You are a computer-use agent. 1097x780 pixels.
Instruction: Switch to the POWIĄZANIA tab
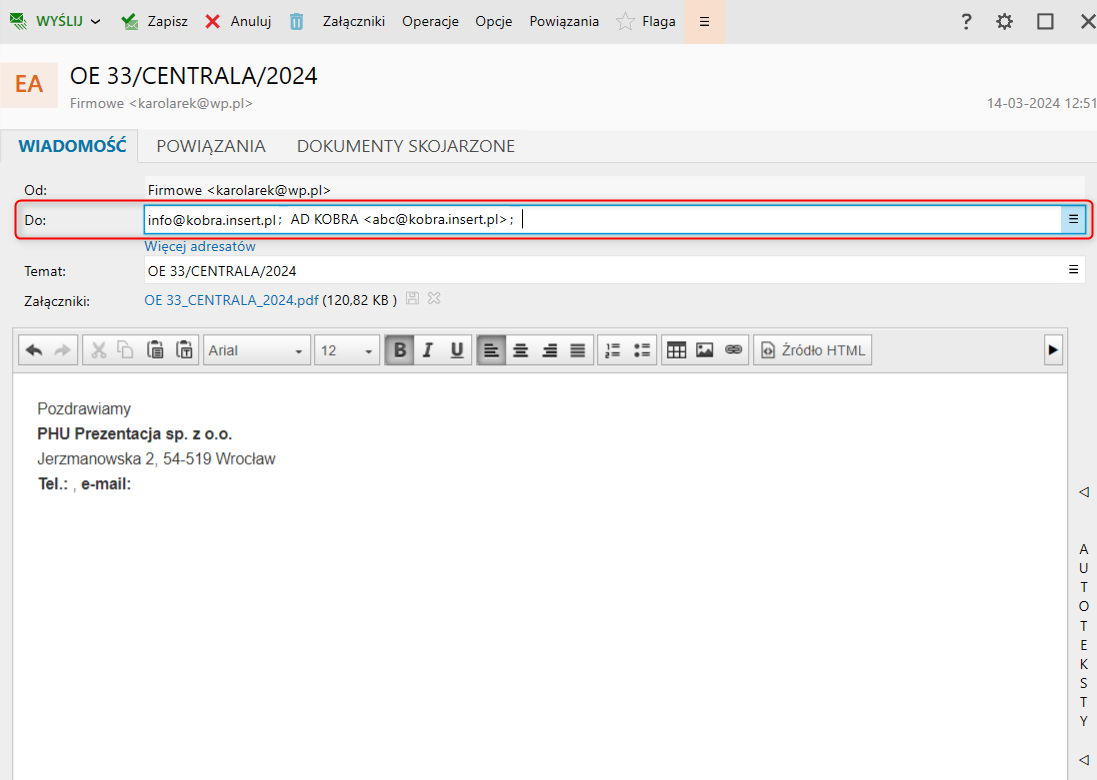(x=211, y=146)
